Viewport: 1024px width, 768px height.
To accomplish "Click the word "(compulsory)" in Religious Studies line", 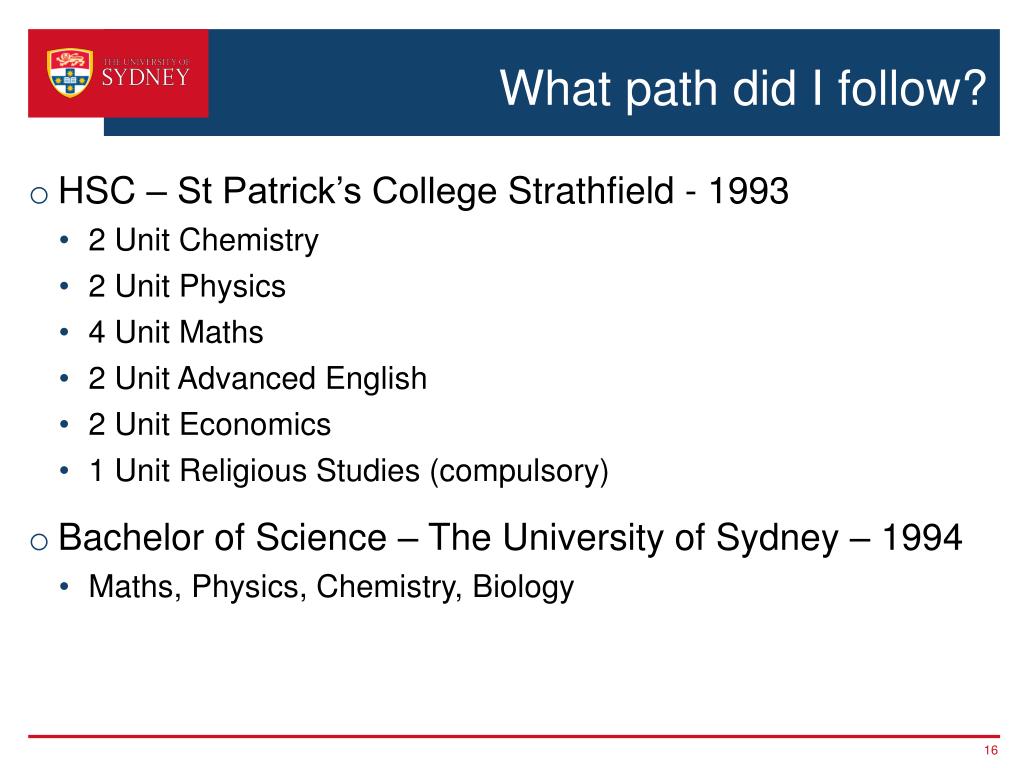I will point(518,471).
